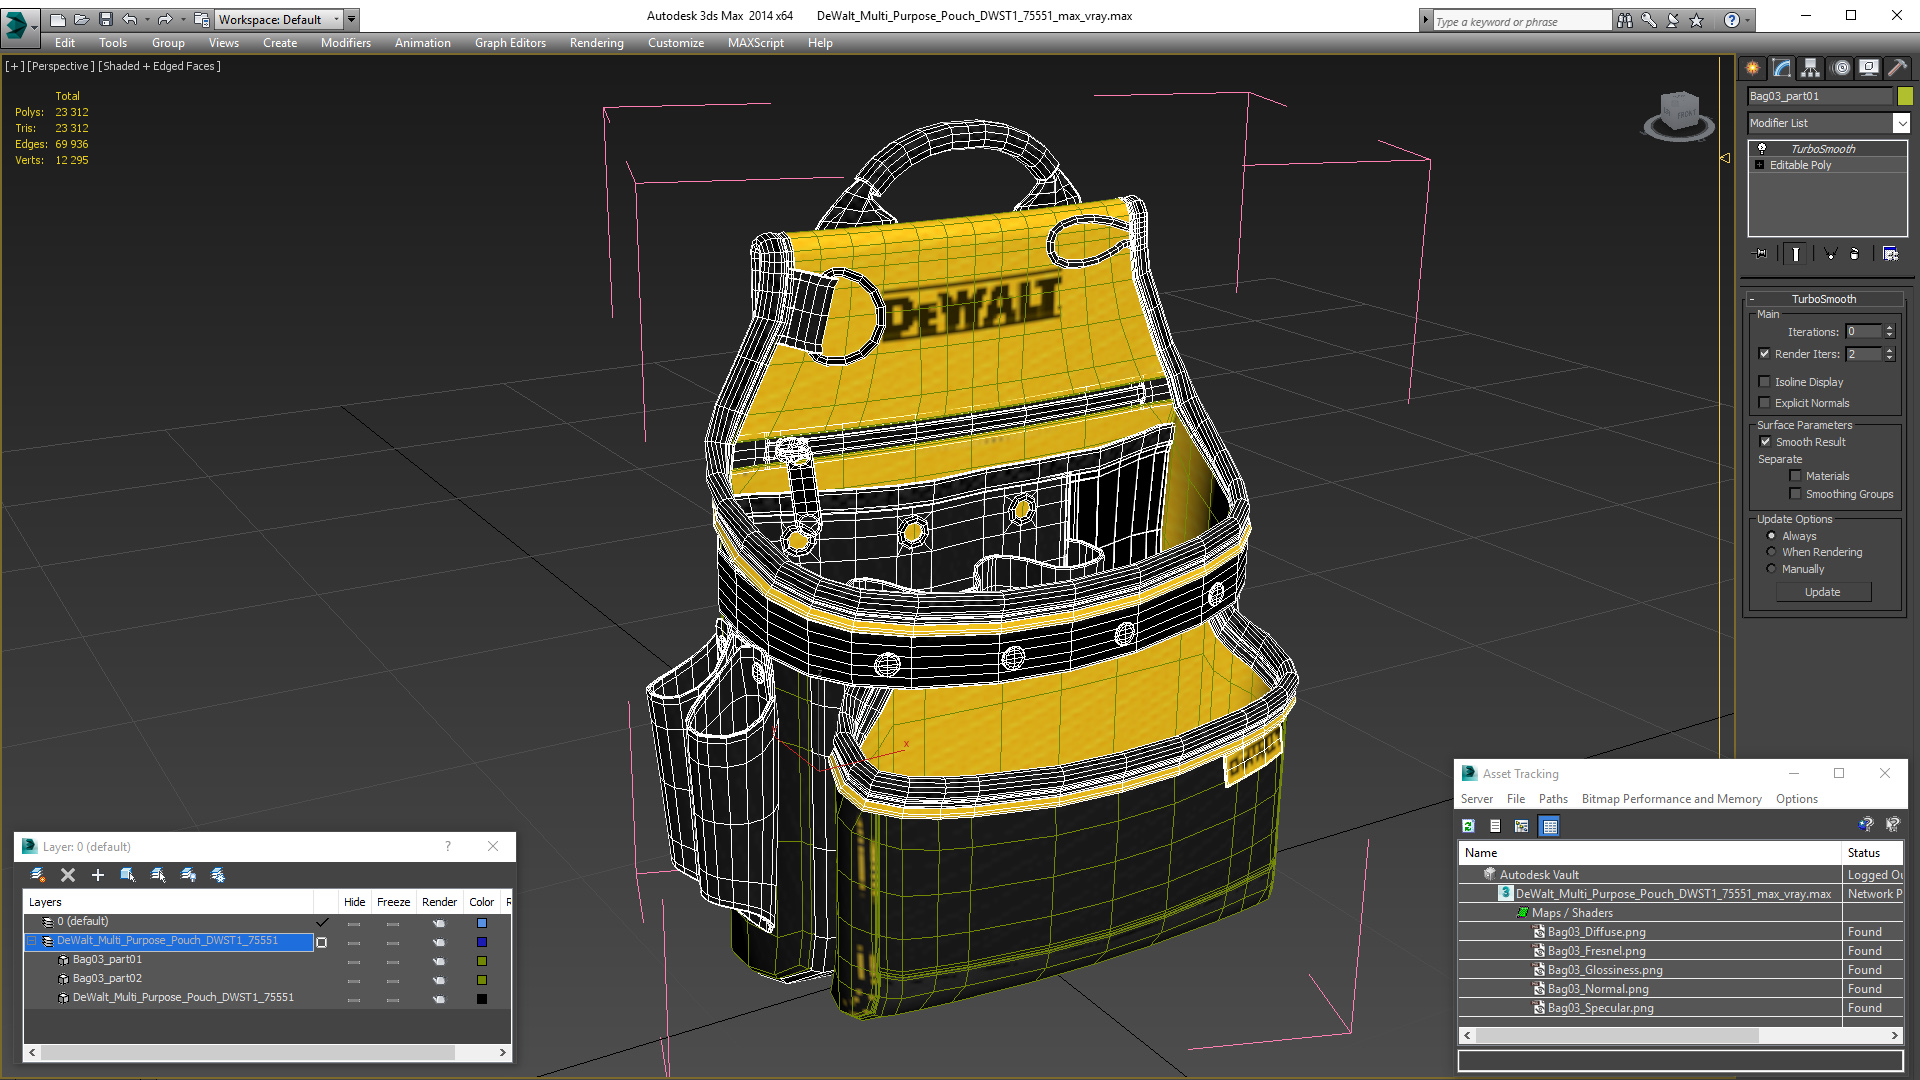This screenshot has height=1080, width=1920.
Task: Enable Explicit Normals checkbox
Action: [x=1765, y=402]
